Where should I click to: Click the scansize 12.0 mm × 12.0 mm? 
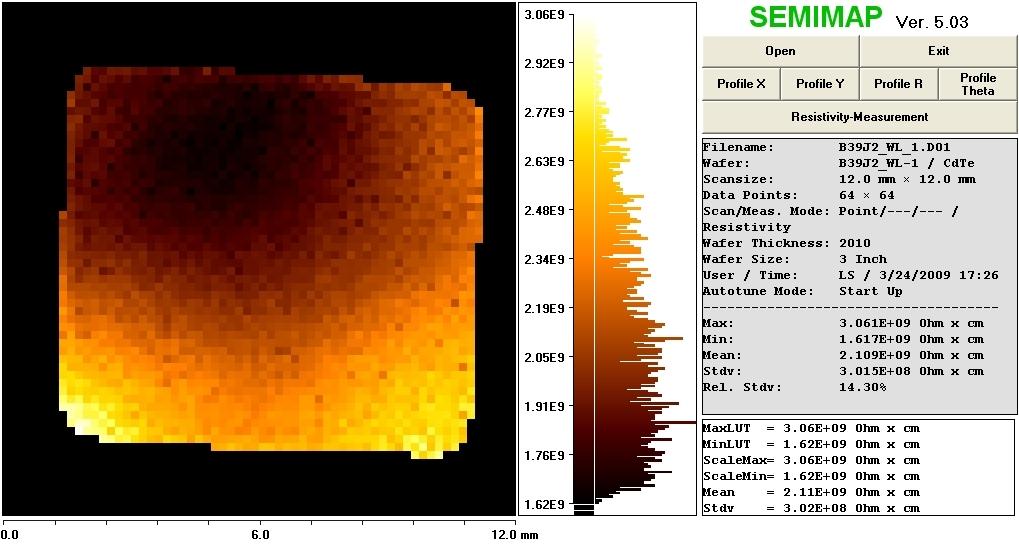coord(907,179)
